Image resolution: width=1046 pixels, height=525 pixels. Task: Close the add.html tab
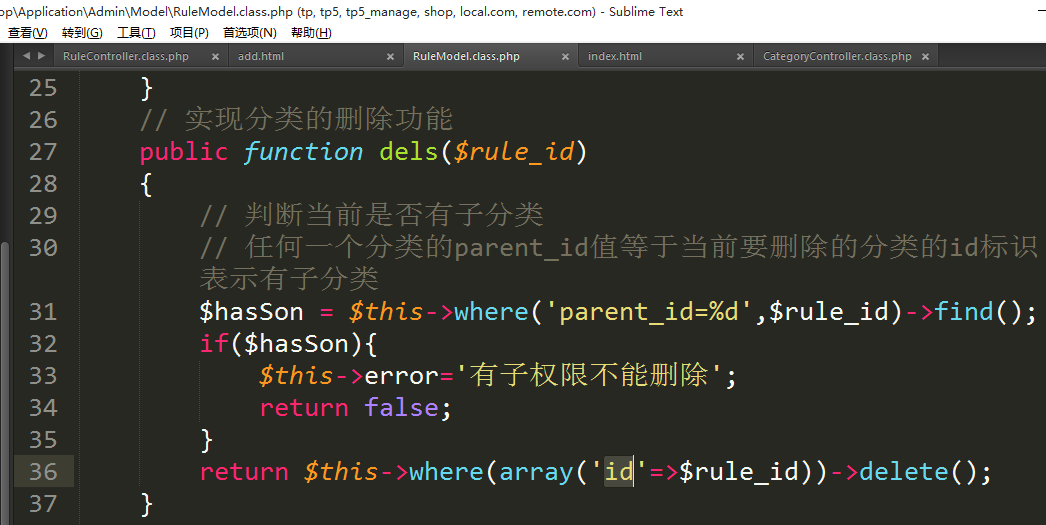390,57
